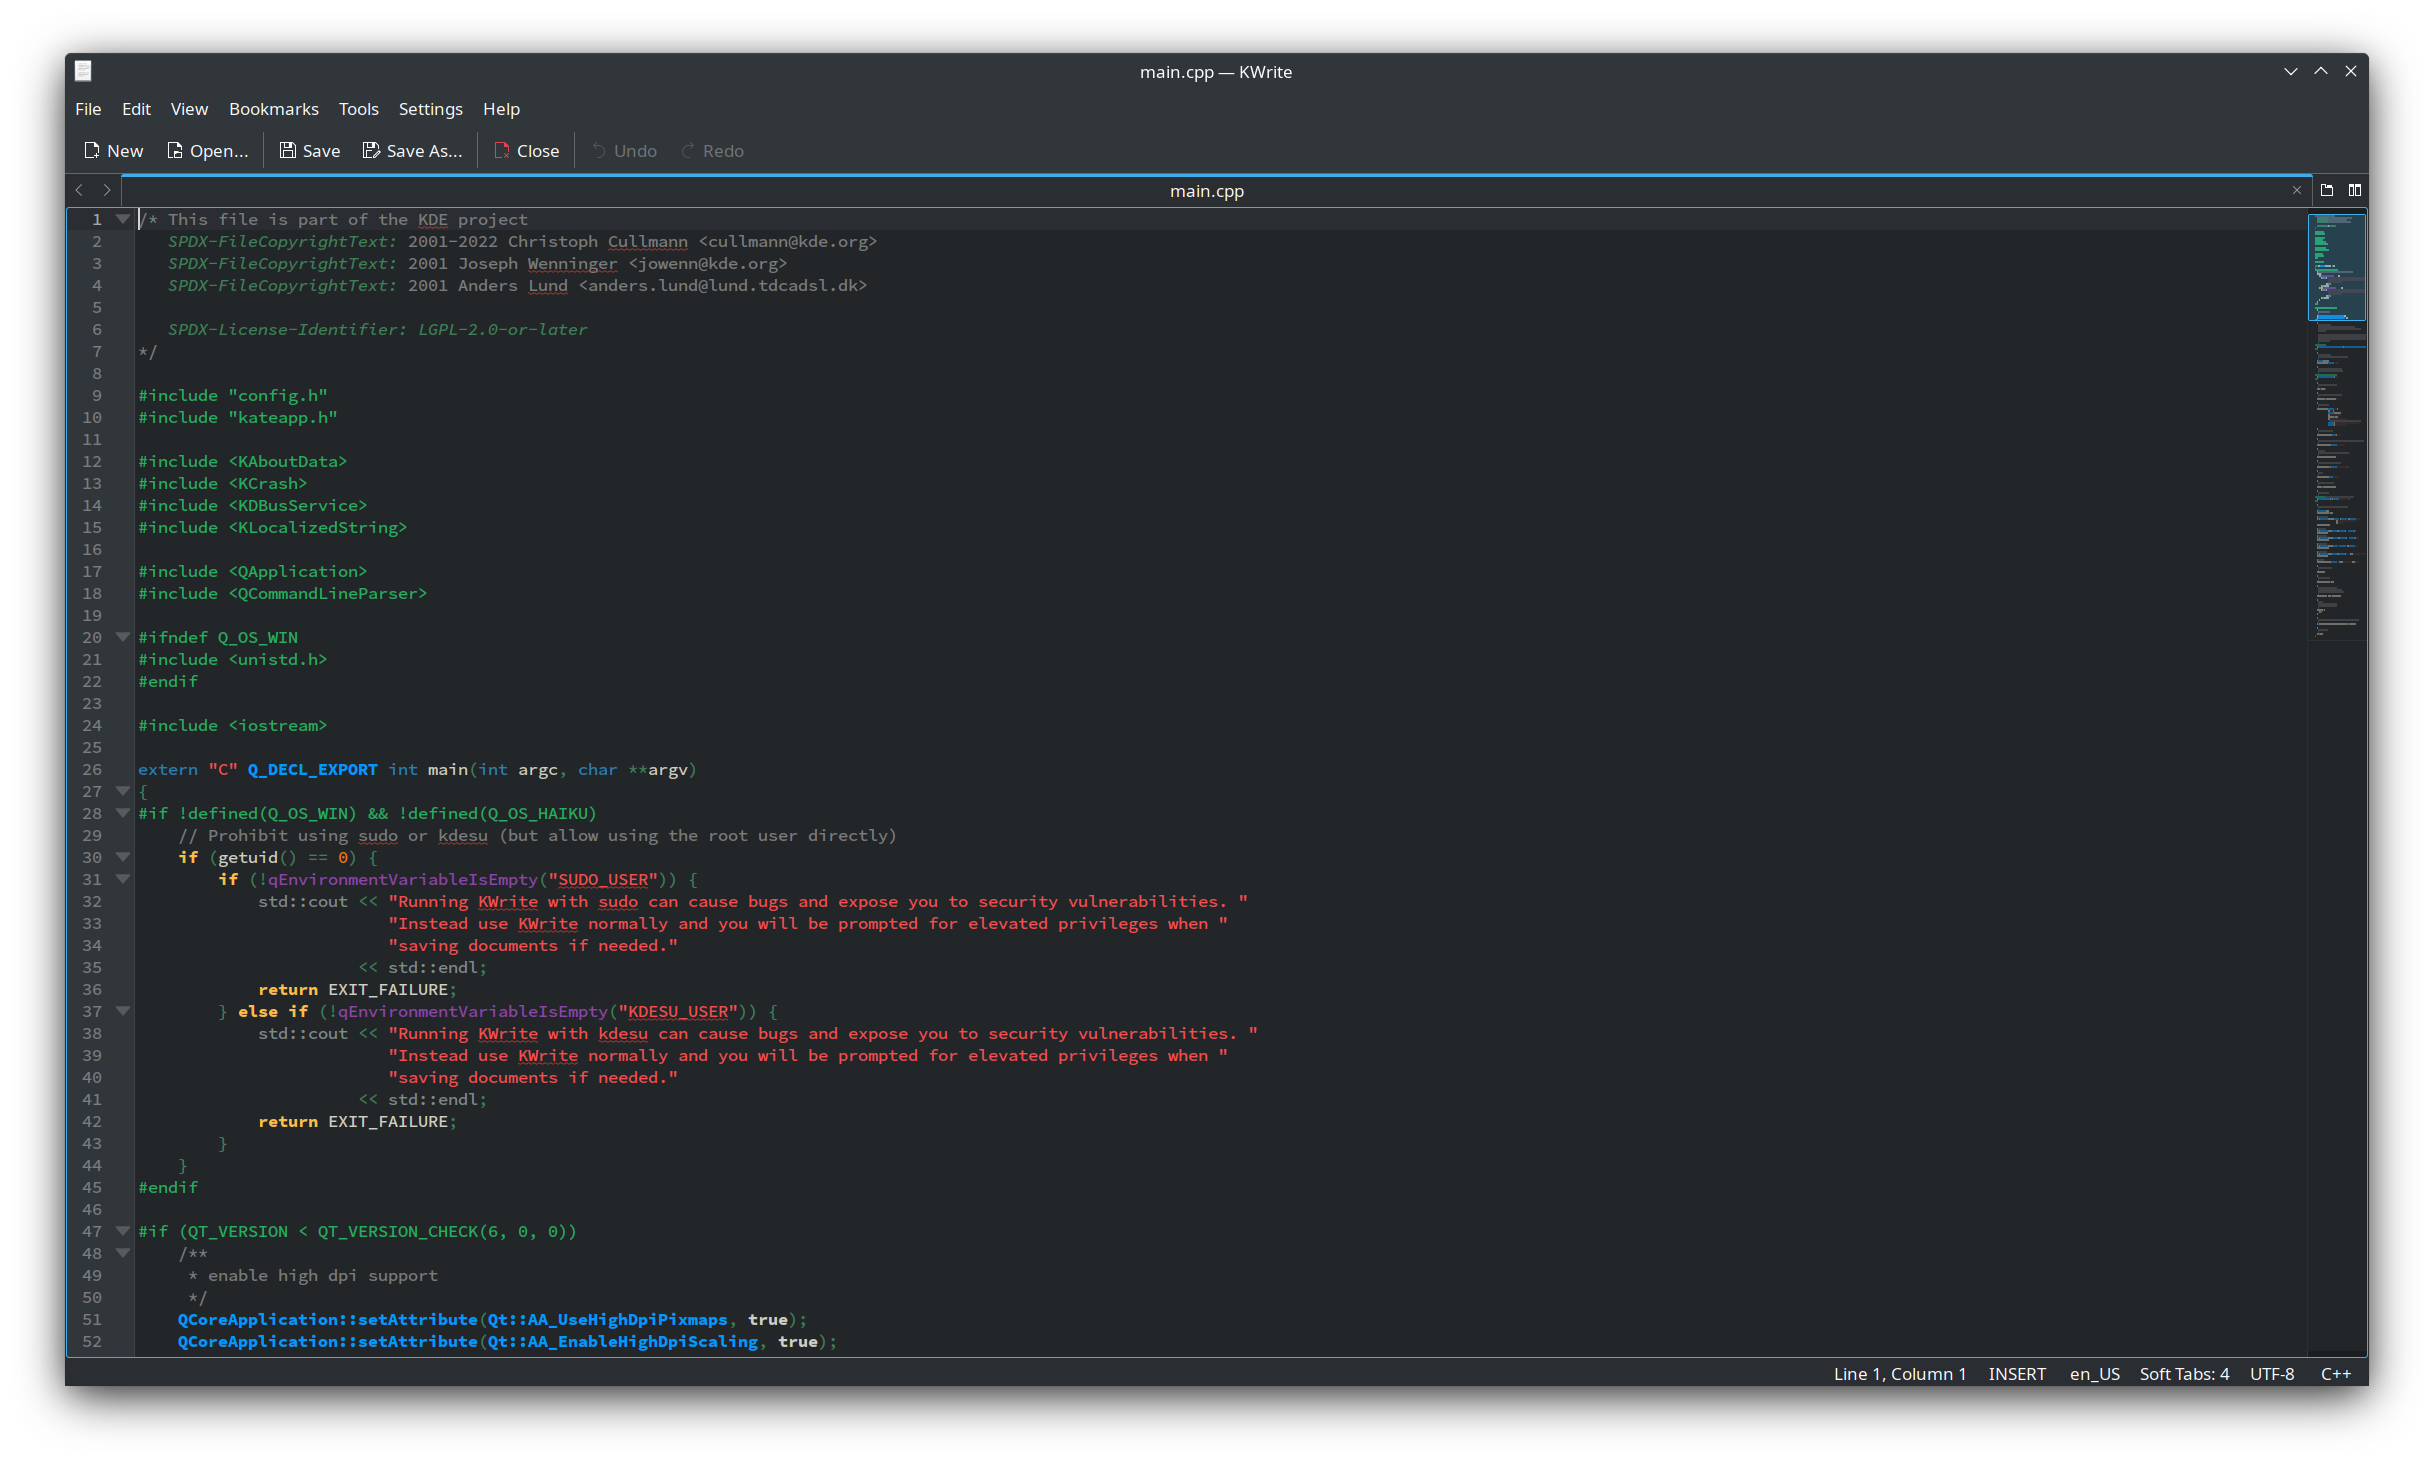2434x1463 pixels.
Task: Choose Save As... in the toolbar
Action: [x=412, y=151]
